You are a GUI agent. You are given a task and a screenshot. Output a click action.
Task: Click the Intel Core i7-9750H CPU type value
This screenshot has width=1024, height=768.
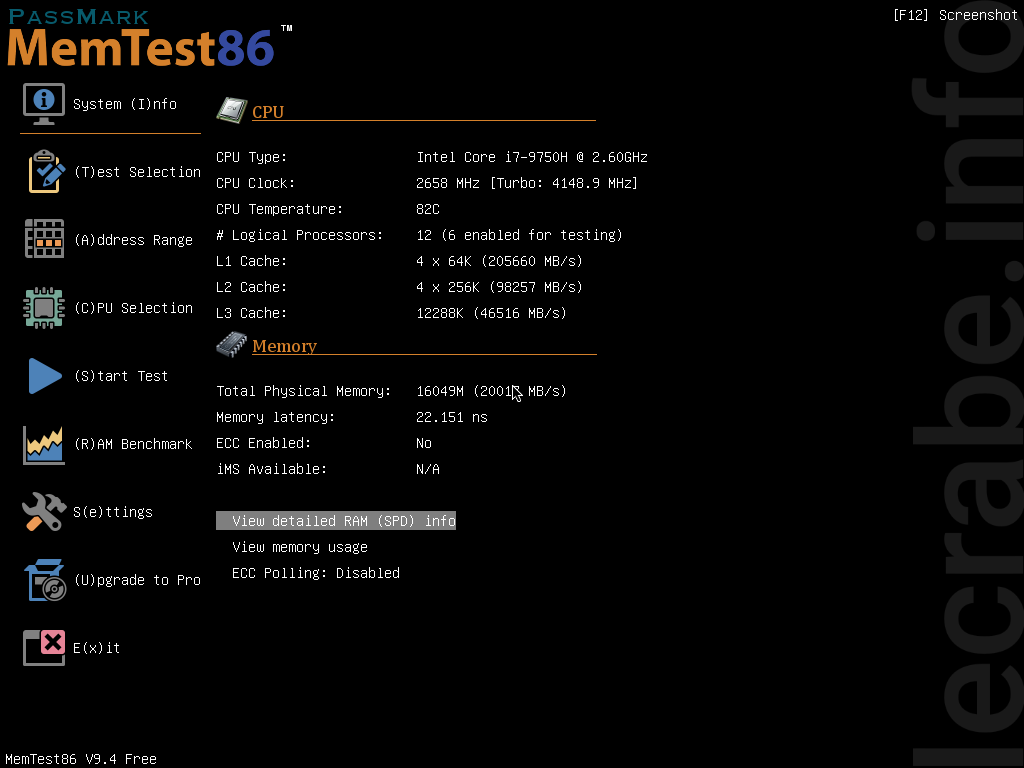tap(532, 157)
